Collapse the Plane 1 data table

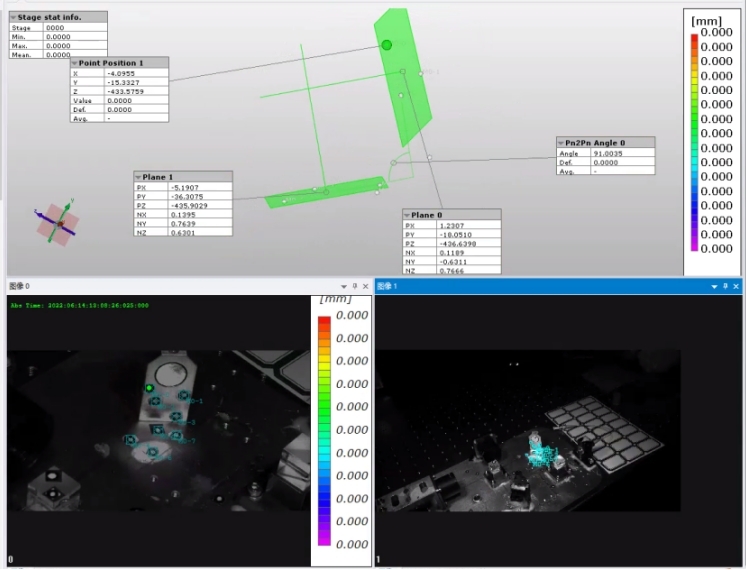[138, 177]
